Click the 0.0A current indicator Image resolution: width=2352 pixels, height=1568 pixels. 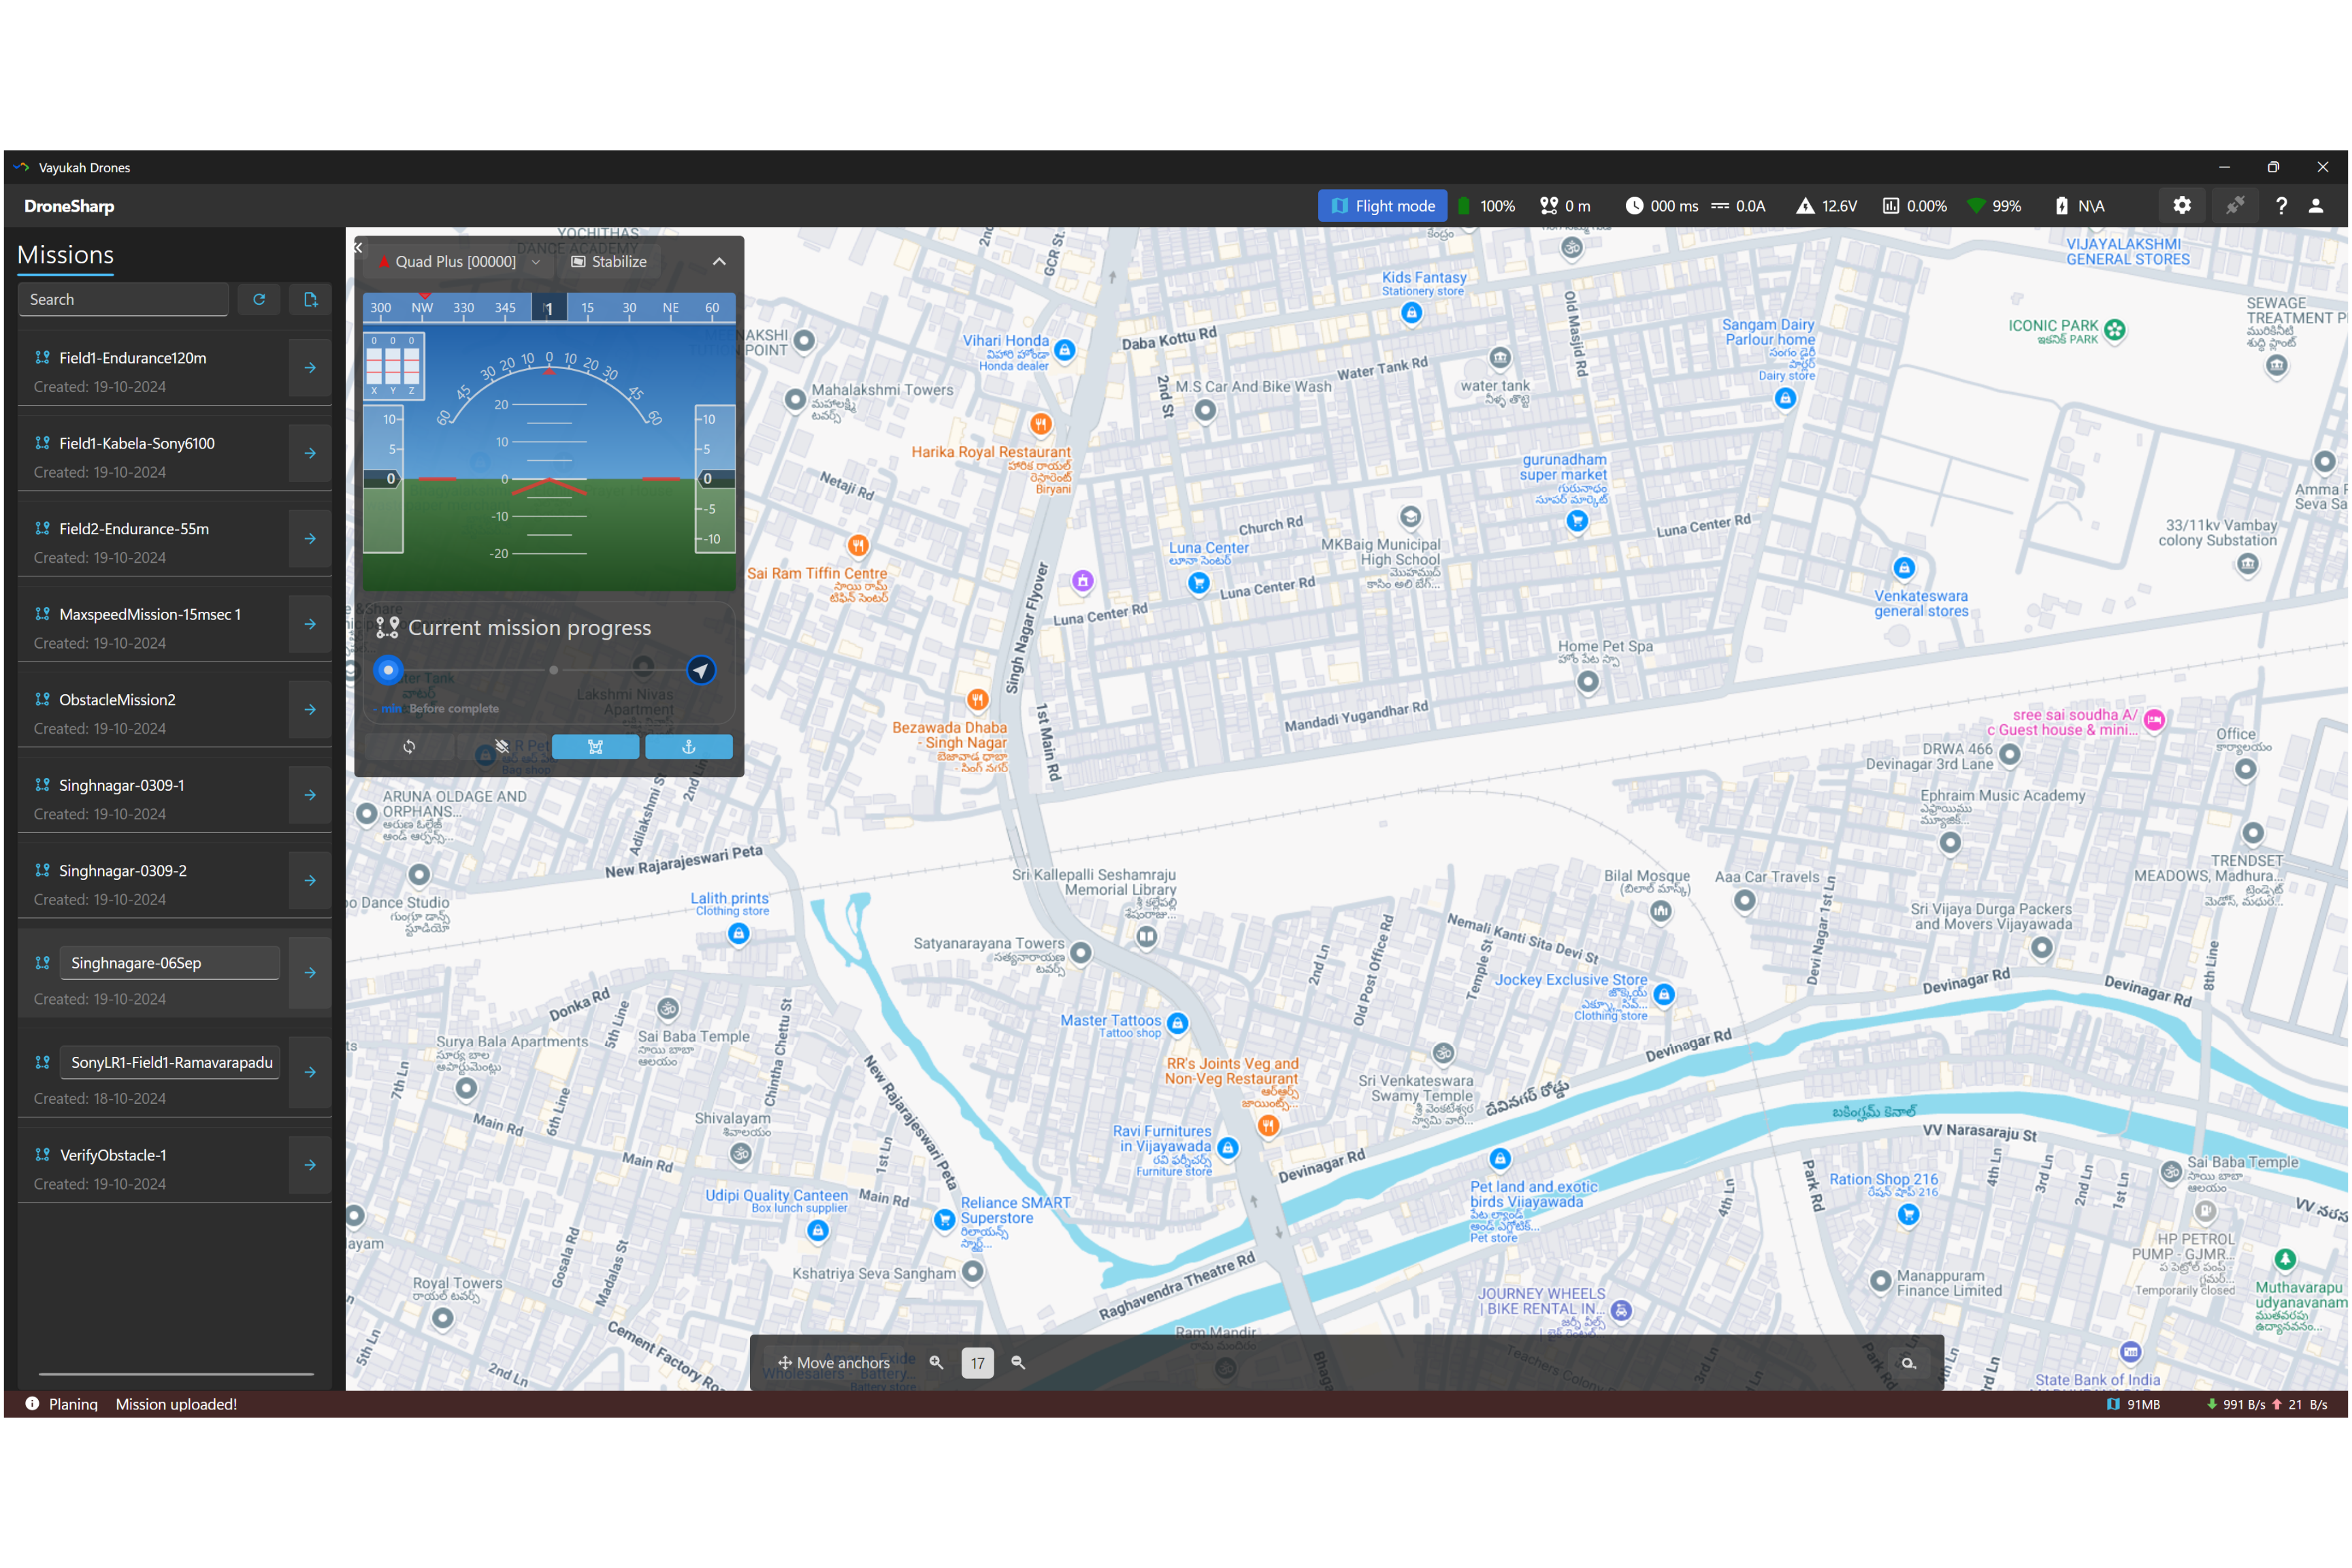coord(1738,206)
